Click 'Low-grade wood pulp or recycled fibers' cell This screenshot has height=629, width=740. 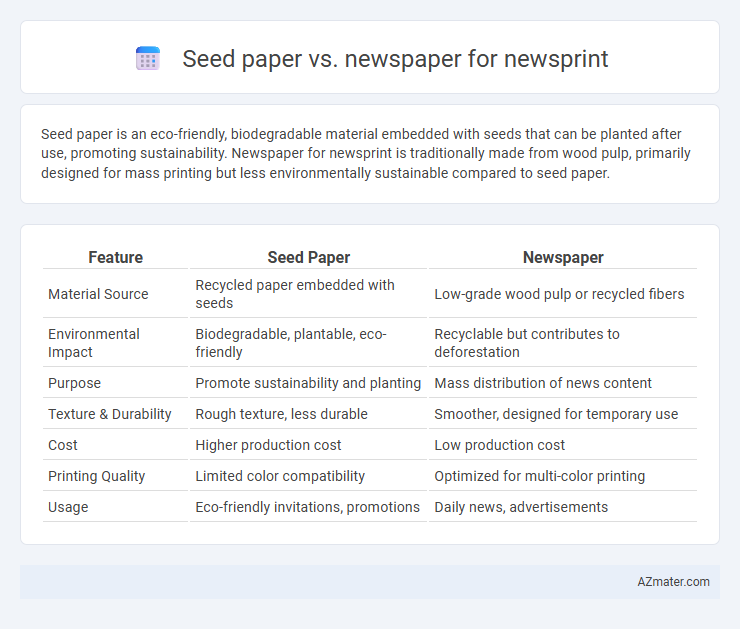[563, 294]
